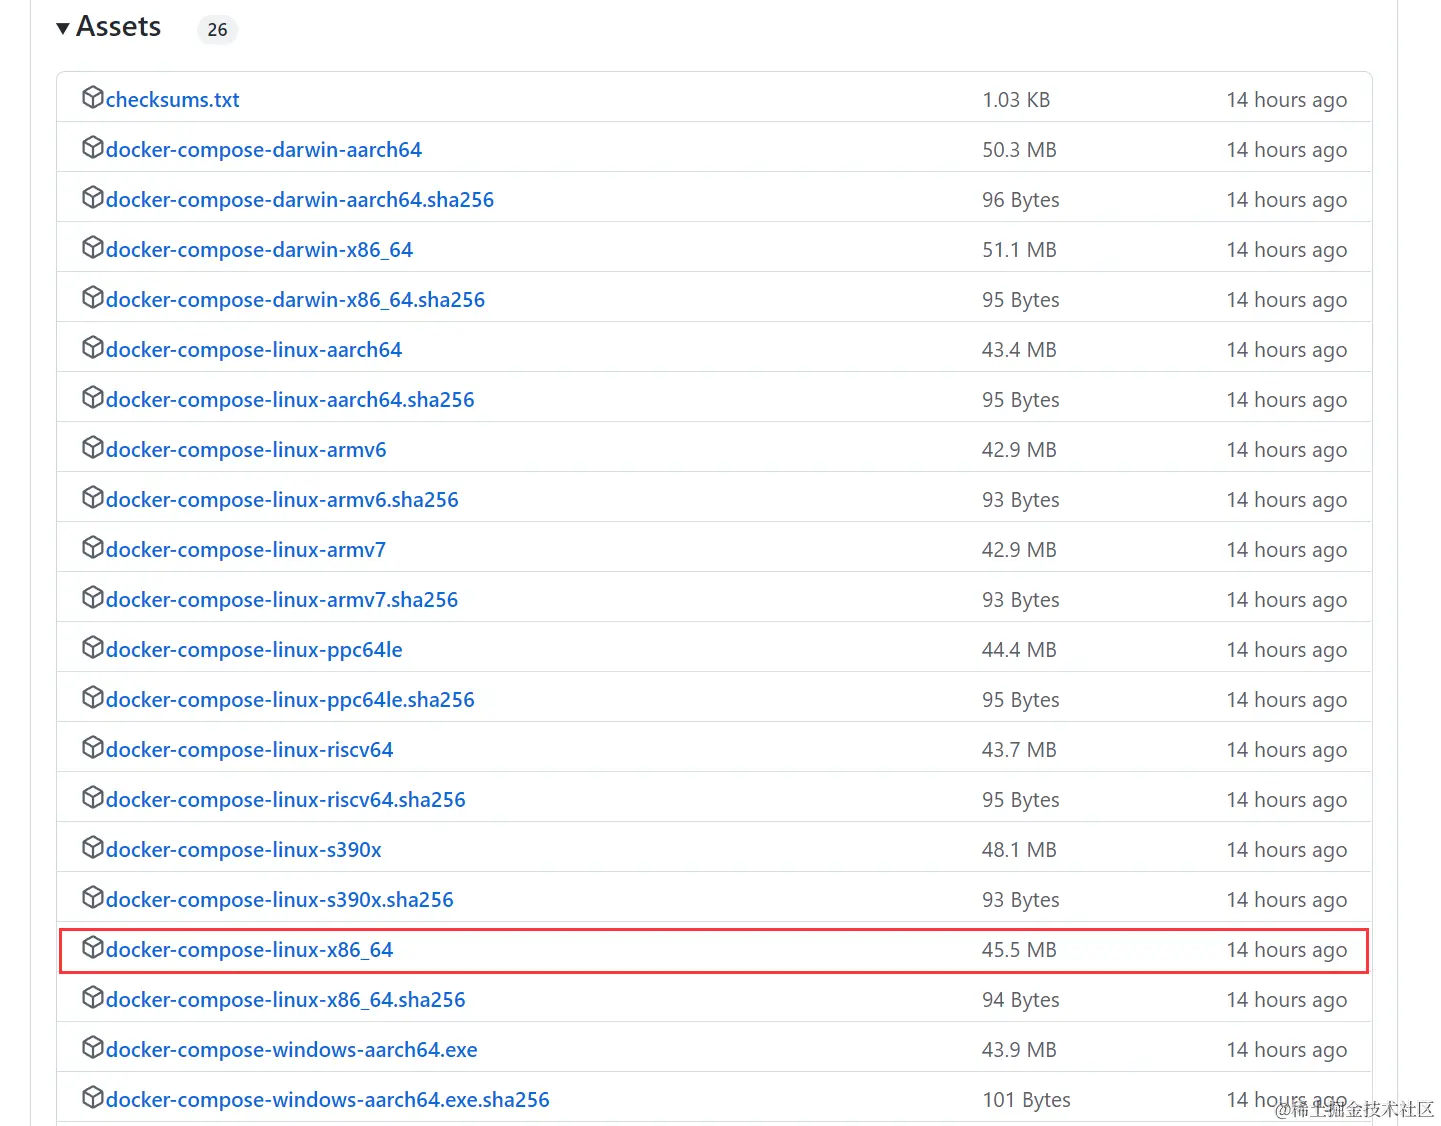Click the 96 Bytes size value
The height and width of the screenshot is (1126, 1441).
pos(1021,200)
